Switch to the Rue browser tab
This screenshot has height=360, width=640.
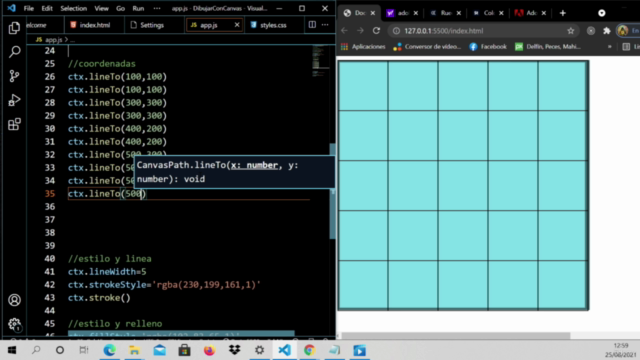tap(445, 13)
